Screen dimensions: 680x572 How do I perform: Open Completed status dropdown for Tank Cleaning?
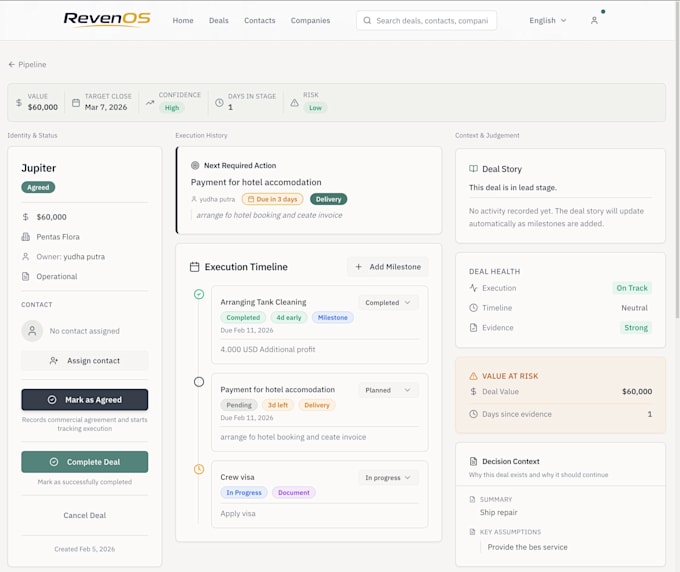[388, 302]
